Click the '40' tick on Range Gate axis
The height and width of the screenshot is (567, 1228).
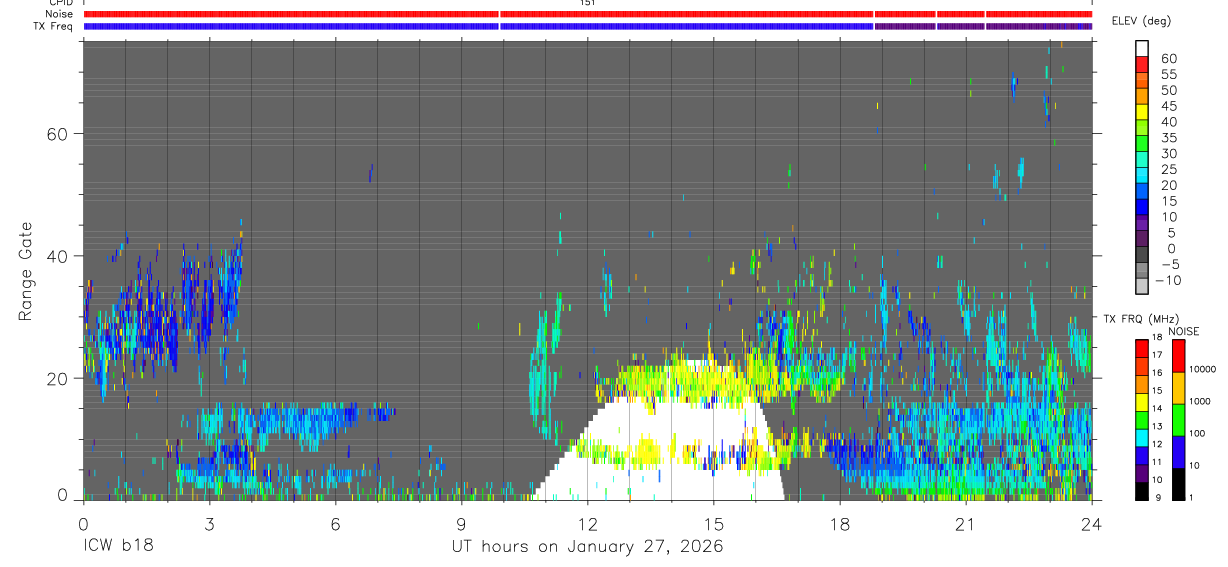pos(58,256)
